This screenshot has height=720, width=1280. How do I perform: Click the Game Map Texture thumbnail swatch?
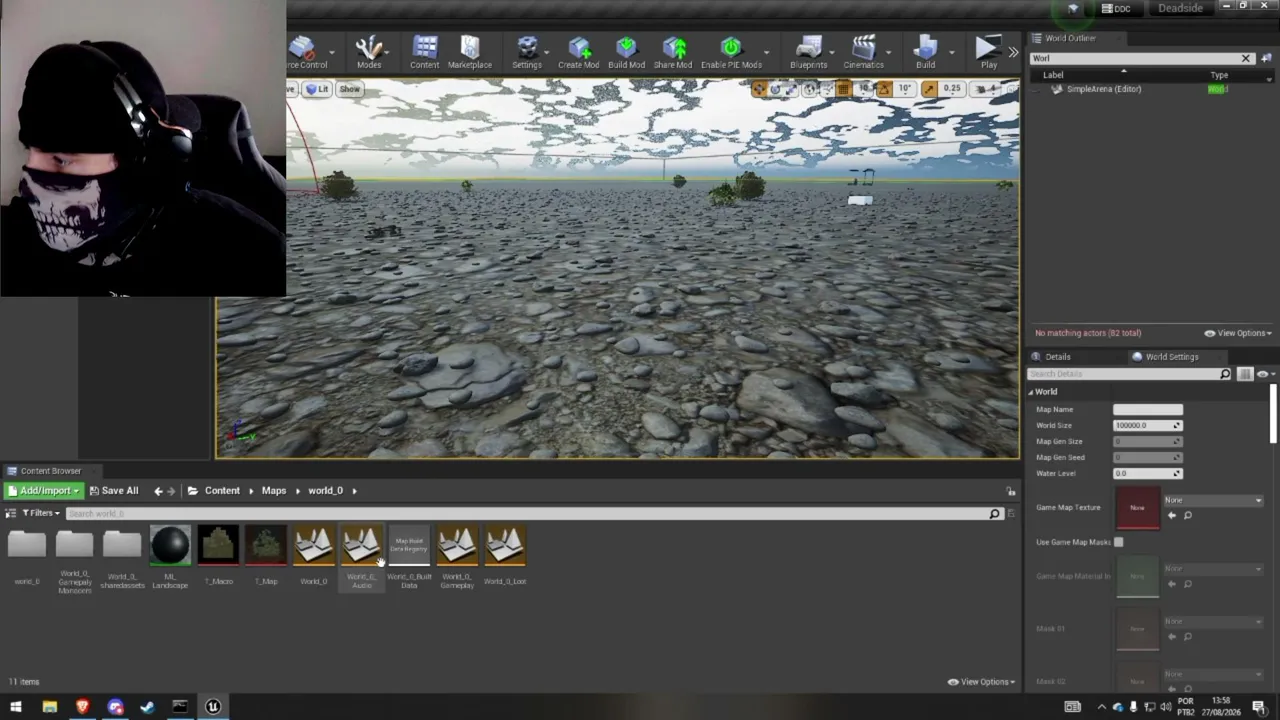click(1137, 508)
